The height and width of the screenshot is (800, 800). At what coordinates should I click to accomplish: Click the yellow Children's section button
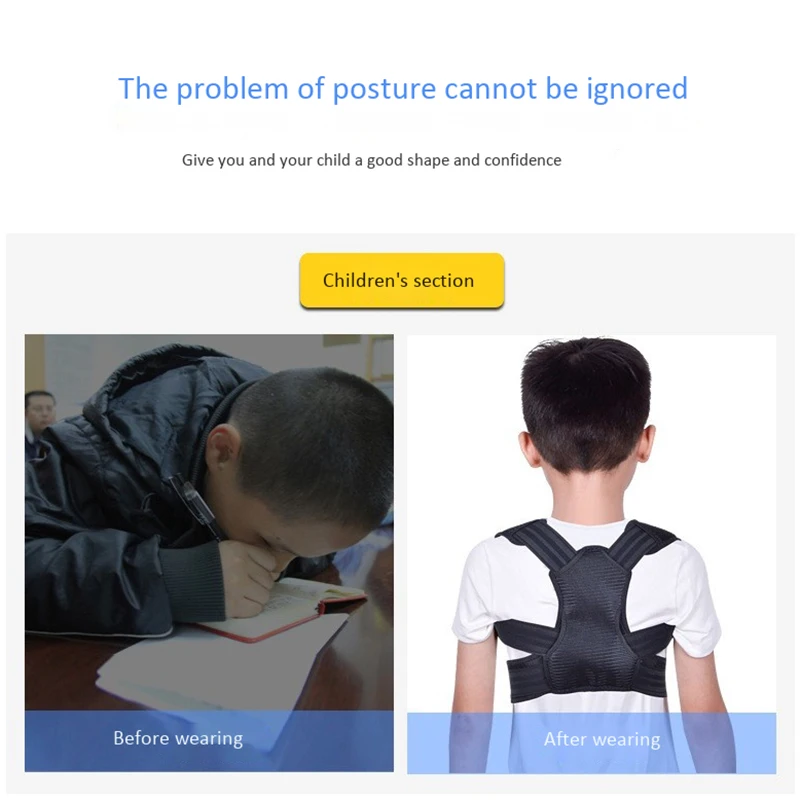click(402, 280)
